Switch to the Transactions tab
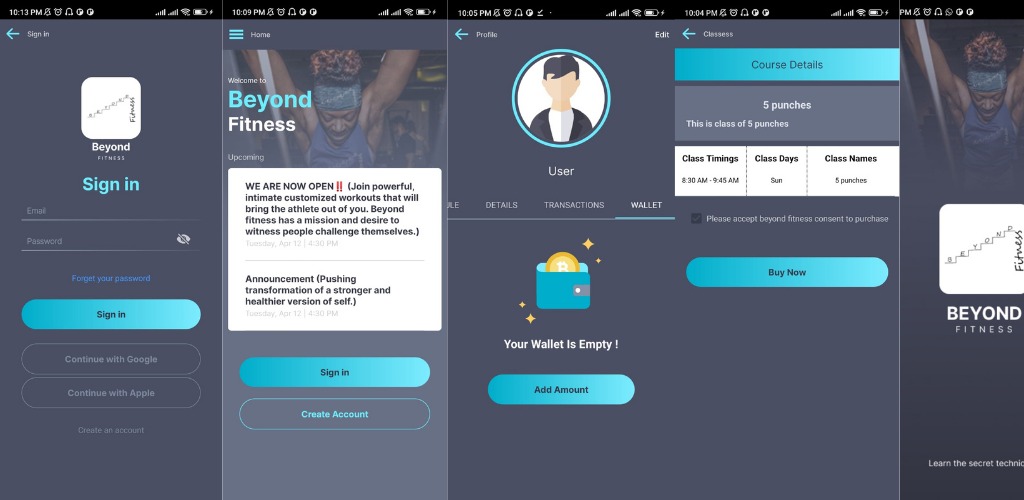Image resolution: width=1024 pixels, height=500 pixels. pyautogui.click(x=574, y=205)
